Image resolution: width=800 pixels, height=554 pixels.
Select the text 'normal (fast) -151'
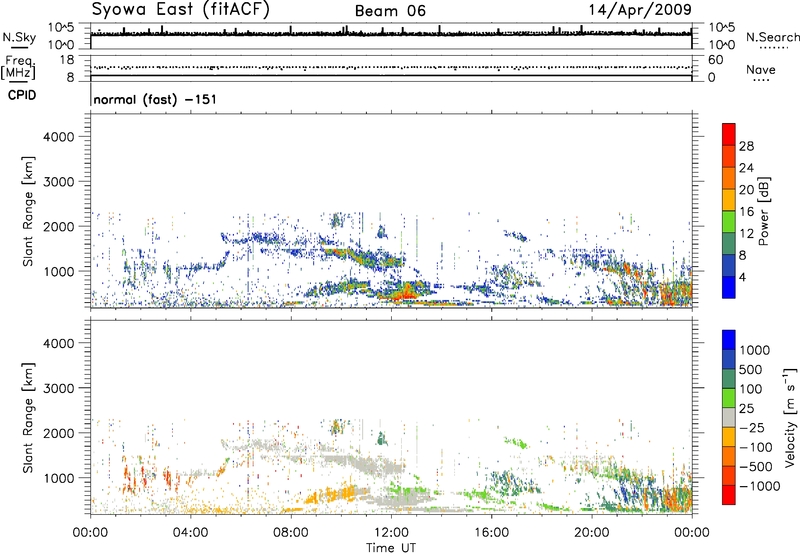(x=155, y=99)
